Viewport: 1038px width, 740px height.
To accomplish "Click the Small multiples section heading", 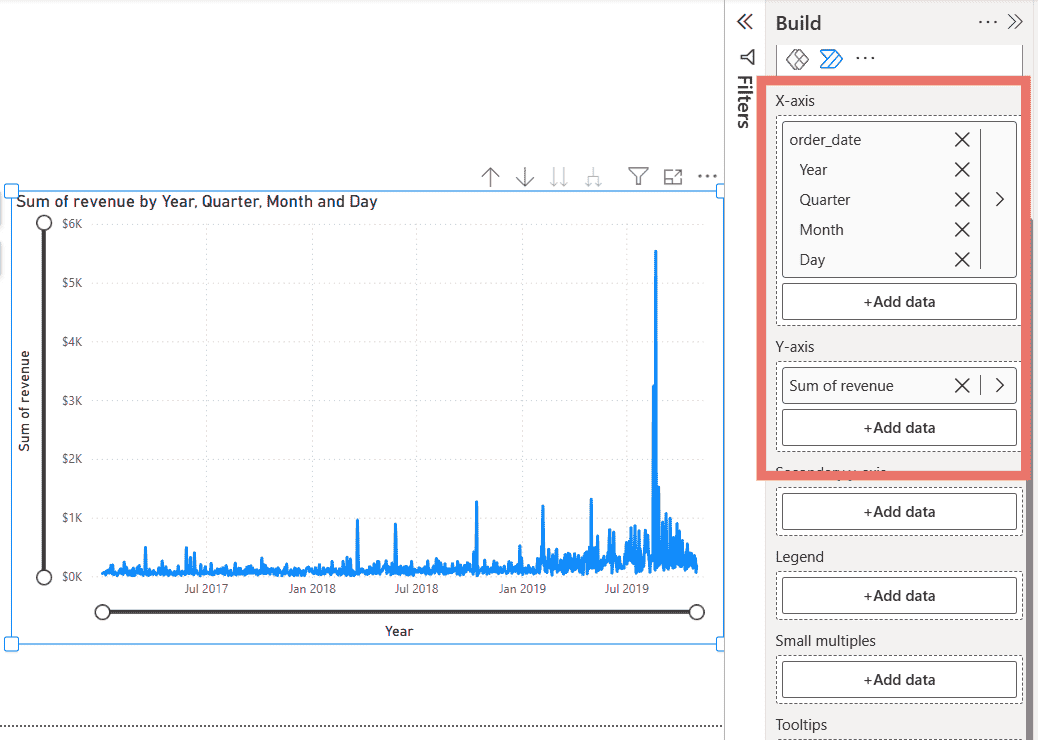I will [825, 641].
